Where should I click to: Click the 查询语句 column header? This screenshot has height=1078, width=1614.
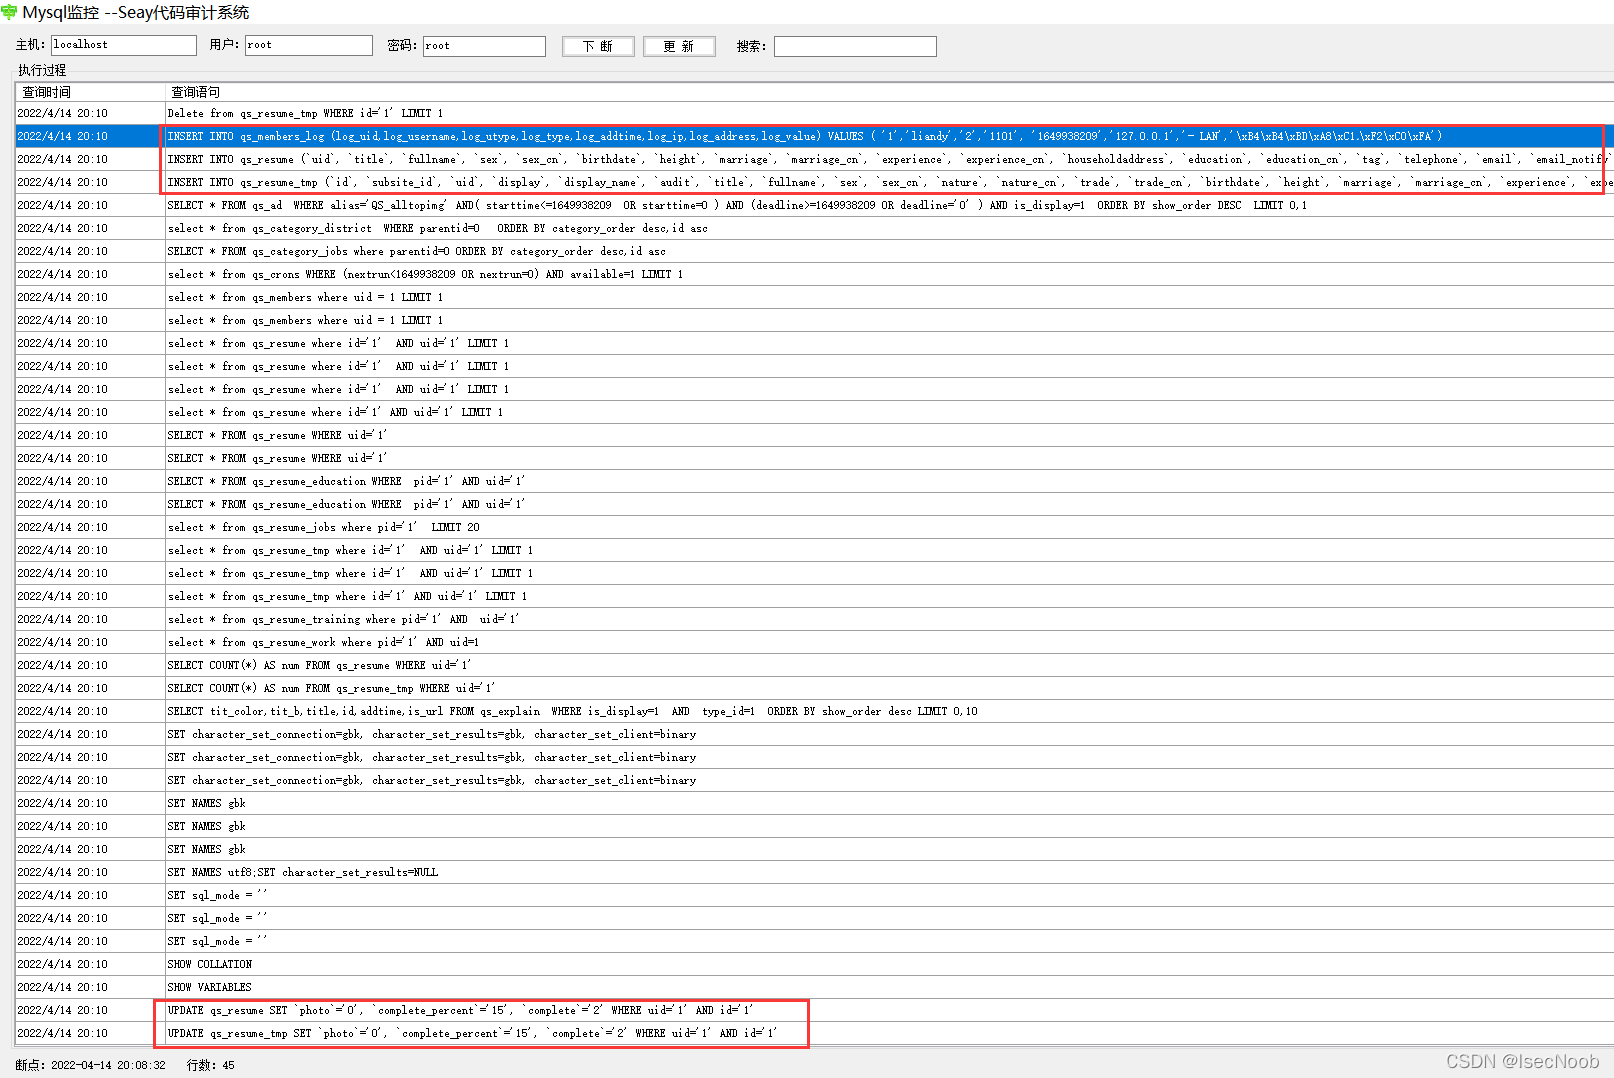click(x=889, y=92)
